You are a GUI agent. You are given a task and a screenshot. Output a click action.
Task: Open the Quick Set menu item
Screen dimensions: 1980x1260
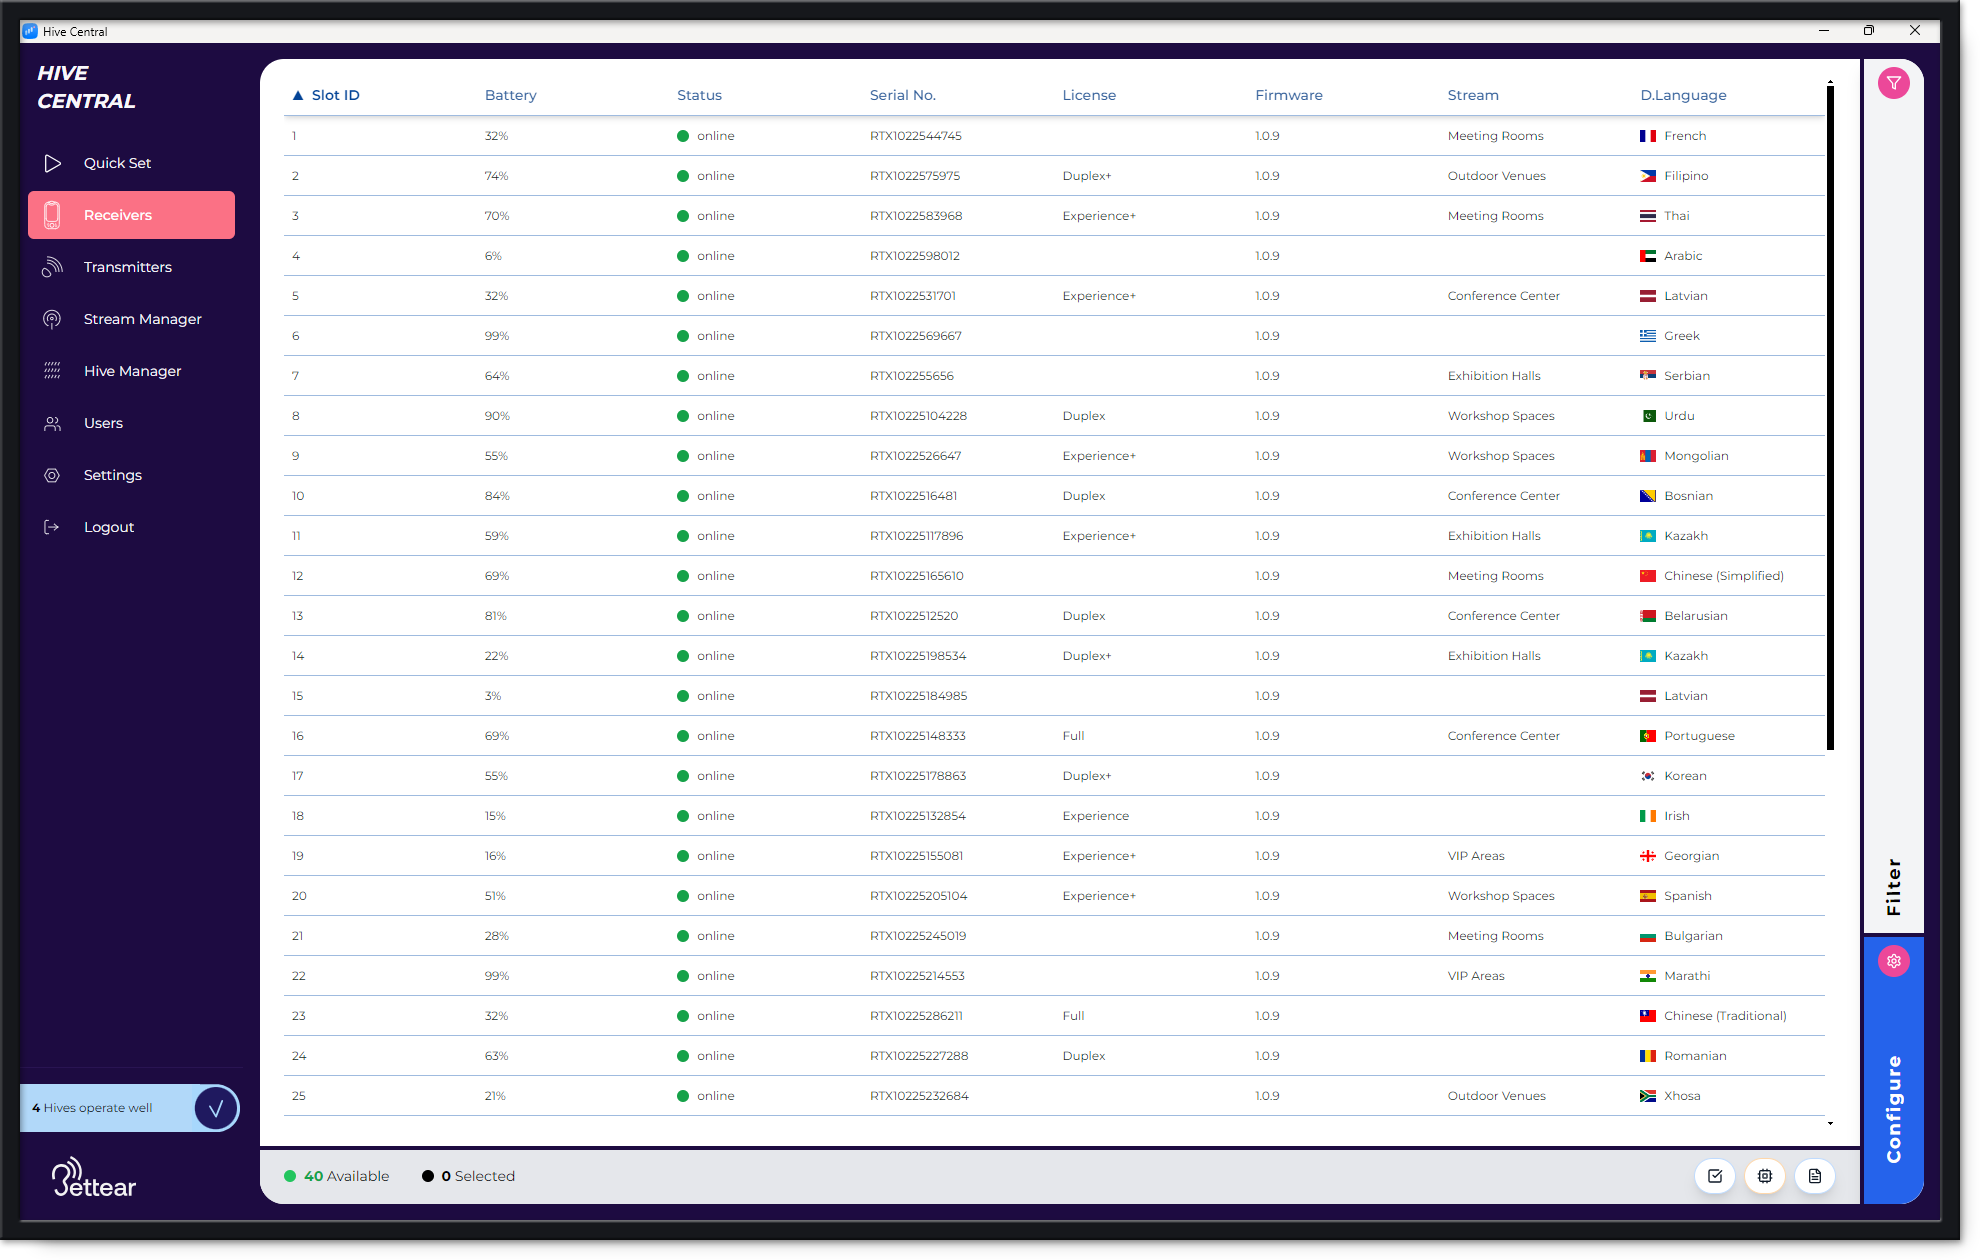[x=117, y=163]
